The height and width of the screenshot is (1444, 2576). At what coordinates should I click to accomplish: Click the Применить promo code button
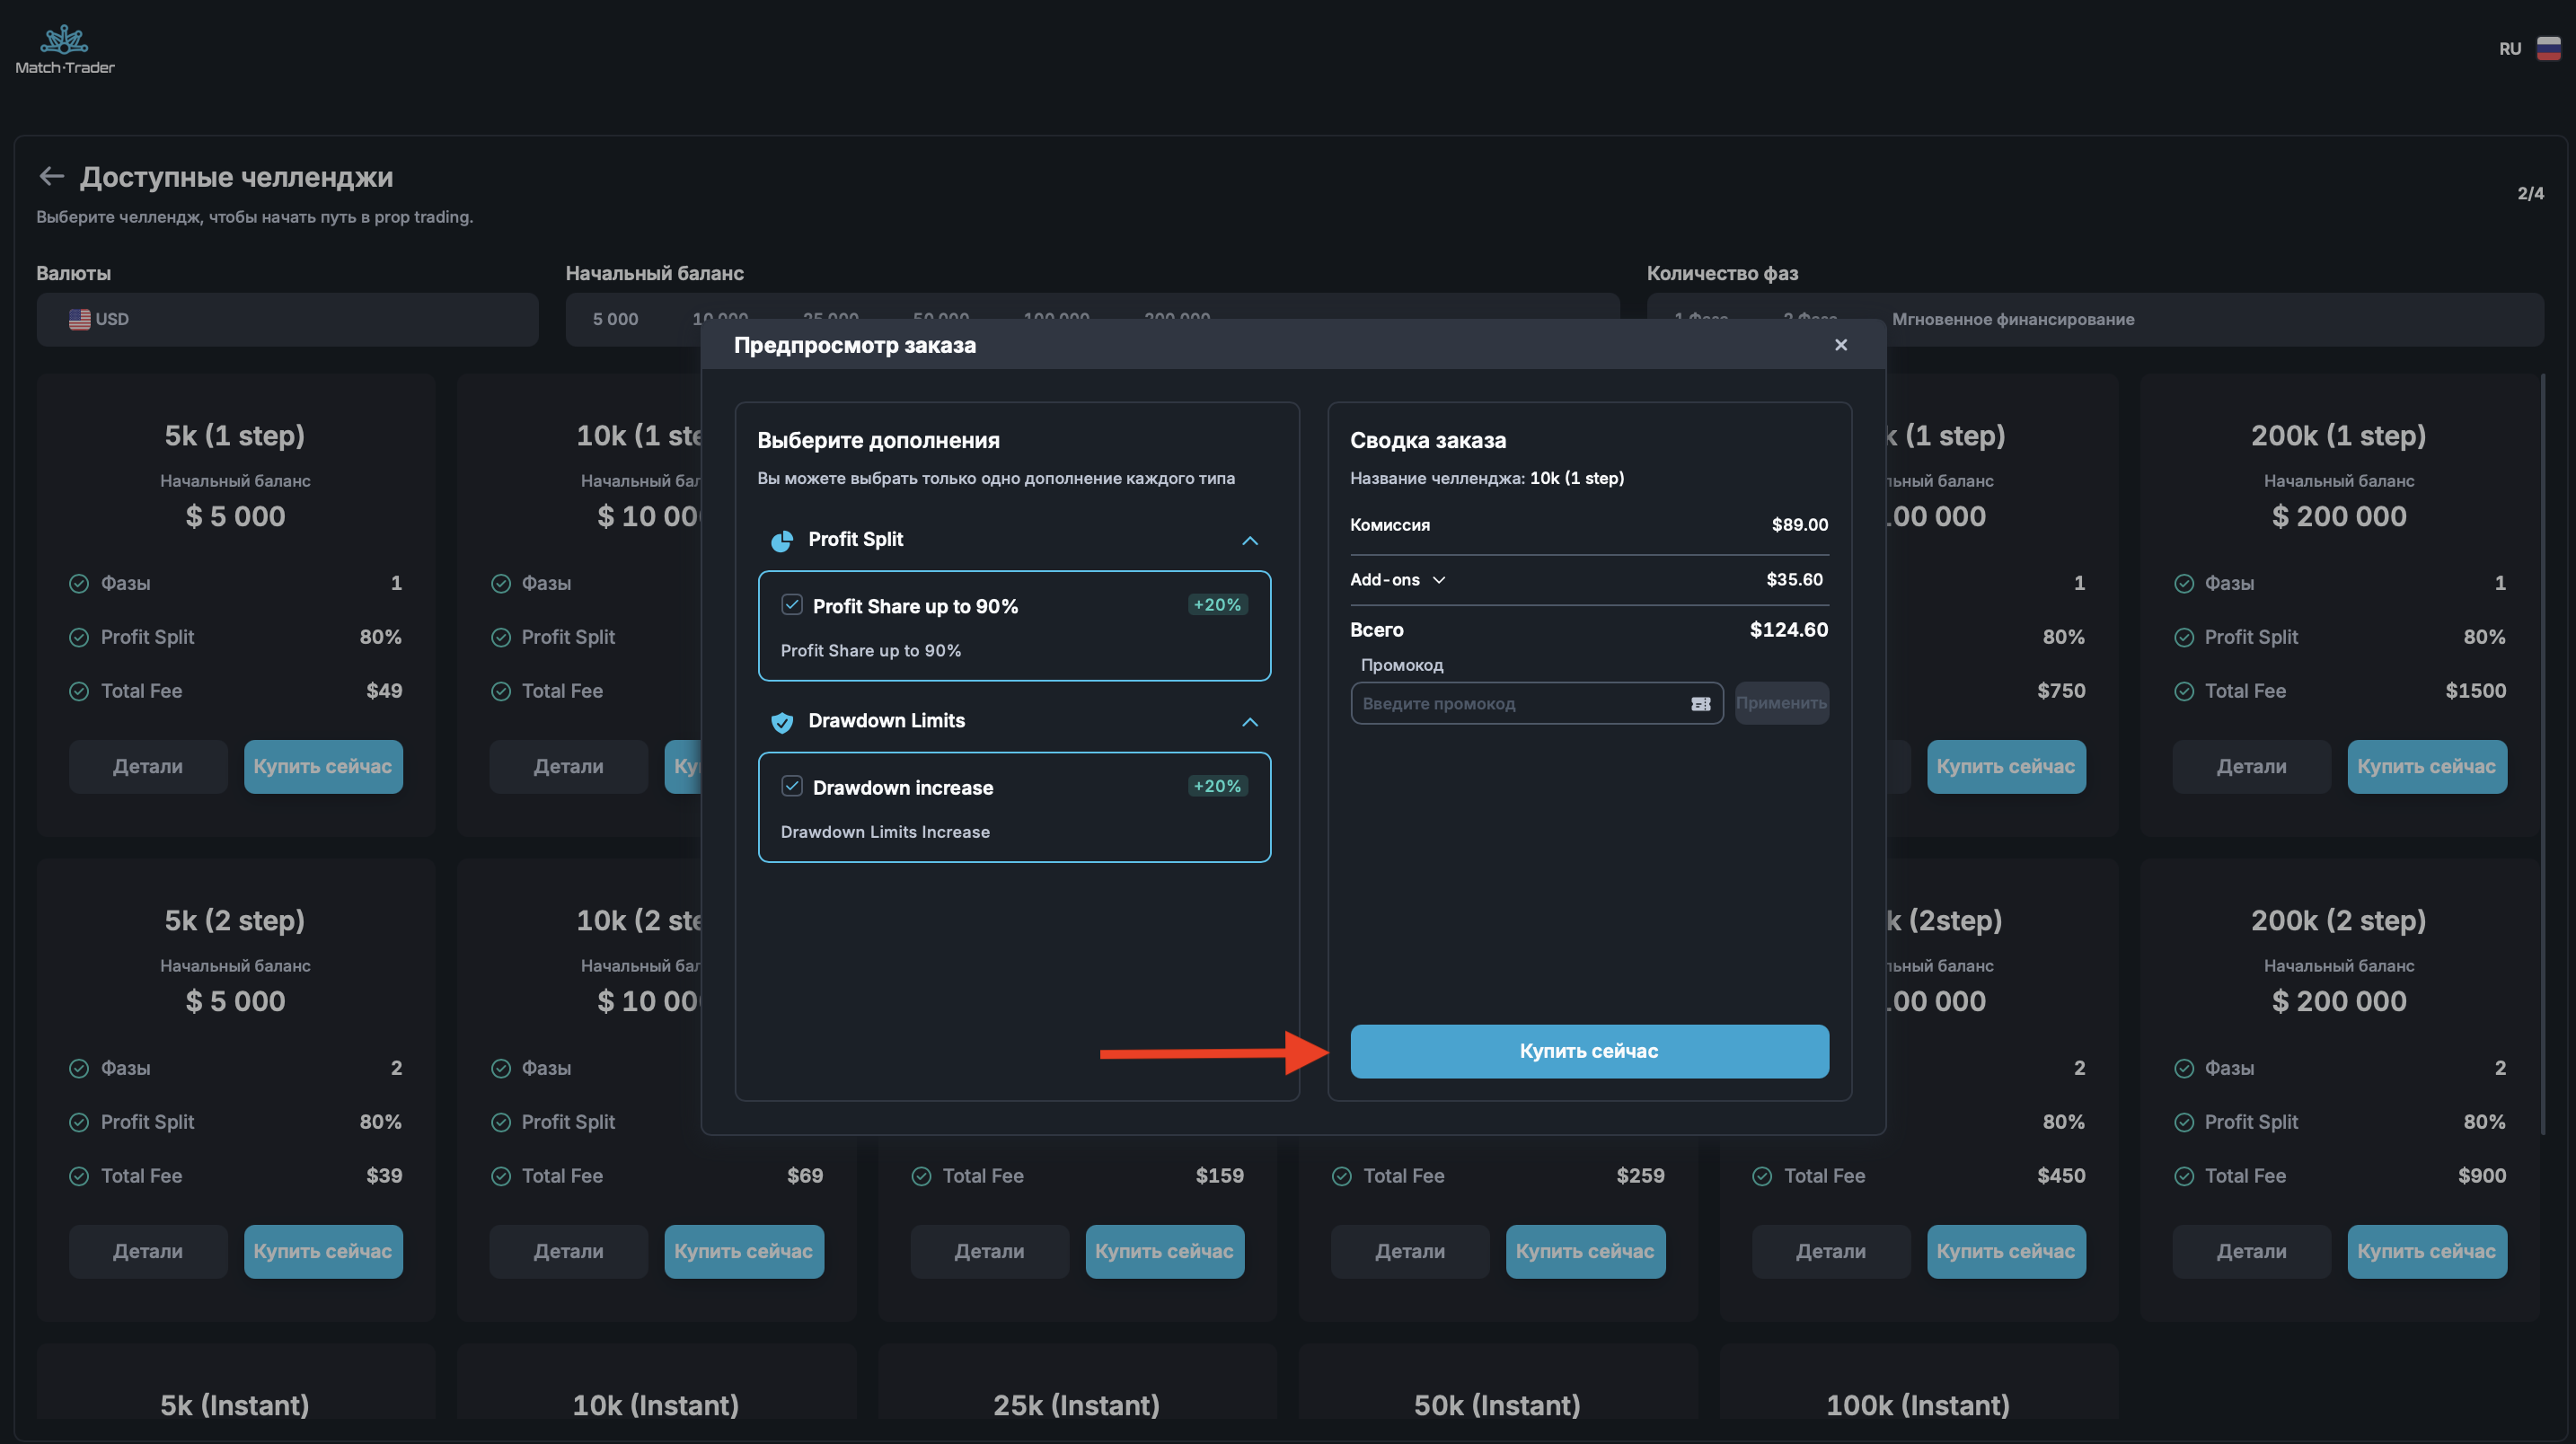click(1781, 704)
